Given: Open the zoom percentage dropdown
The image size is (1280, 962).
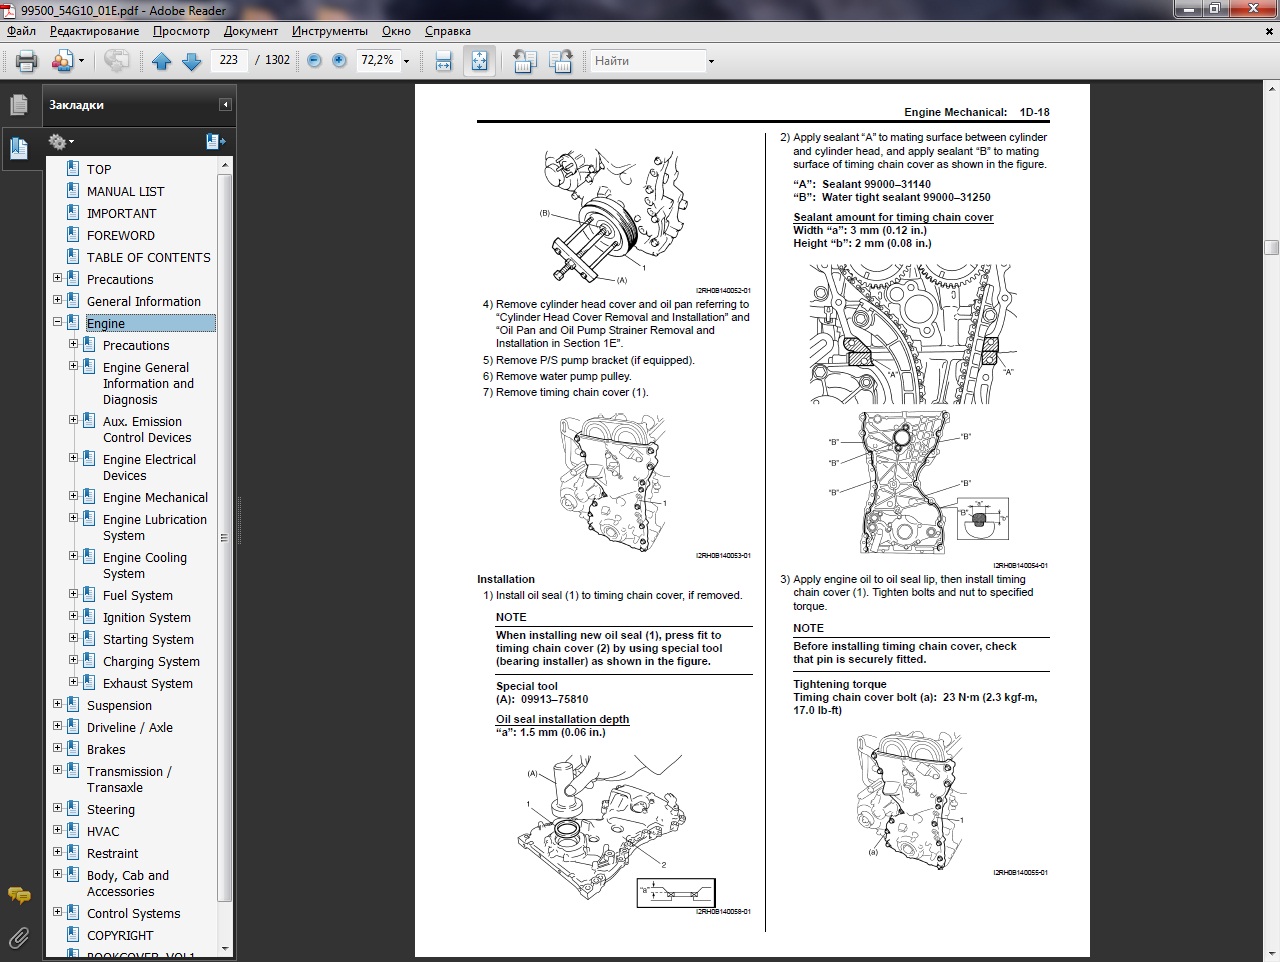Looking at the screenshot, I should coord(406,61).
